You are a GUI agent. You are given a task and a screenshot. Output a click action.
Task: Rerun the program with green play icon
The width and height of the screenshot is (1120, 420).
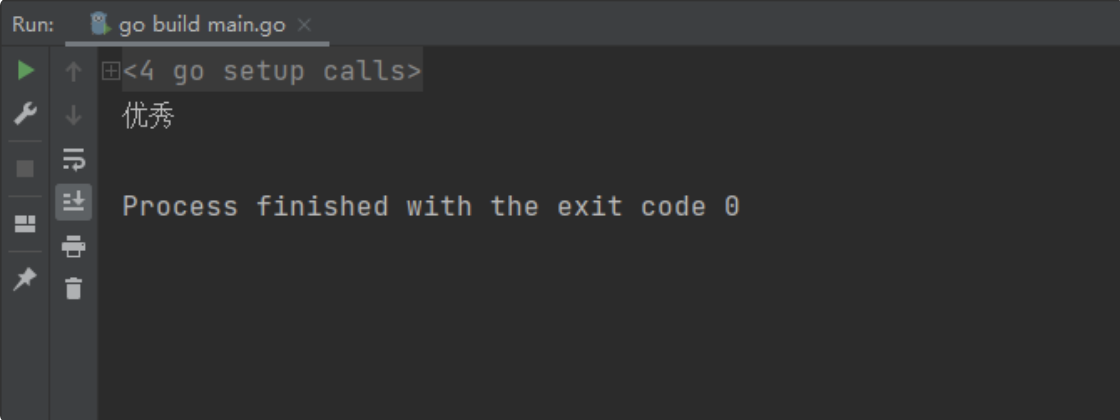pyautogui.click(x=26, y=70)
